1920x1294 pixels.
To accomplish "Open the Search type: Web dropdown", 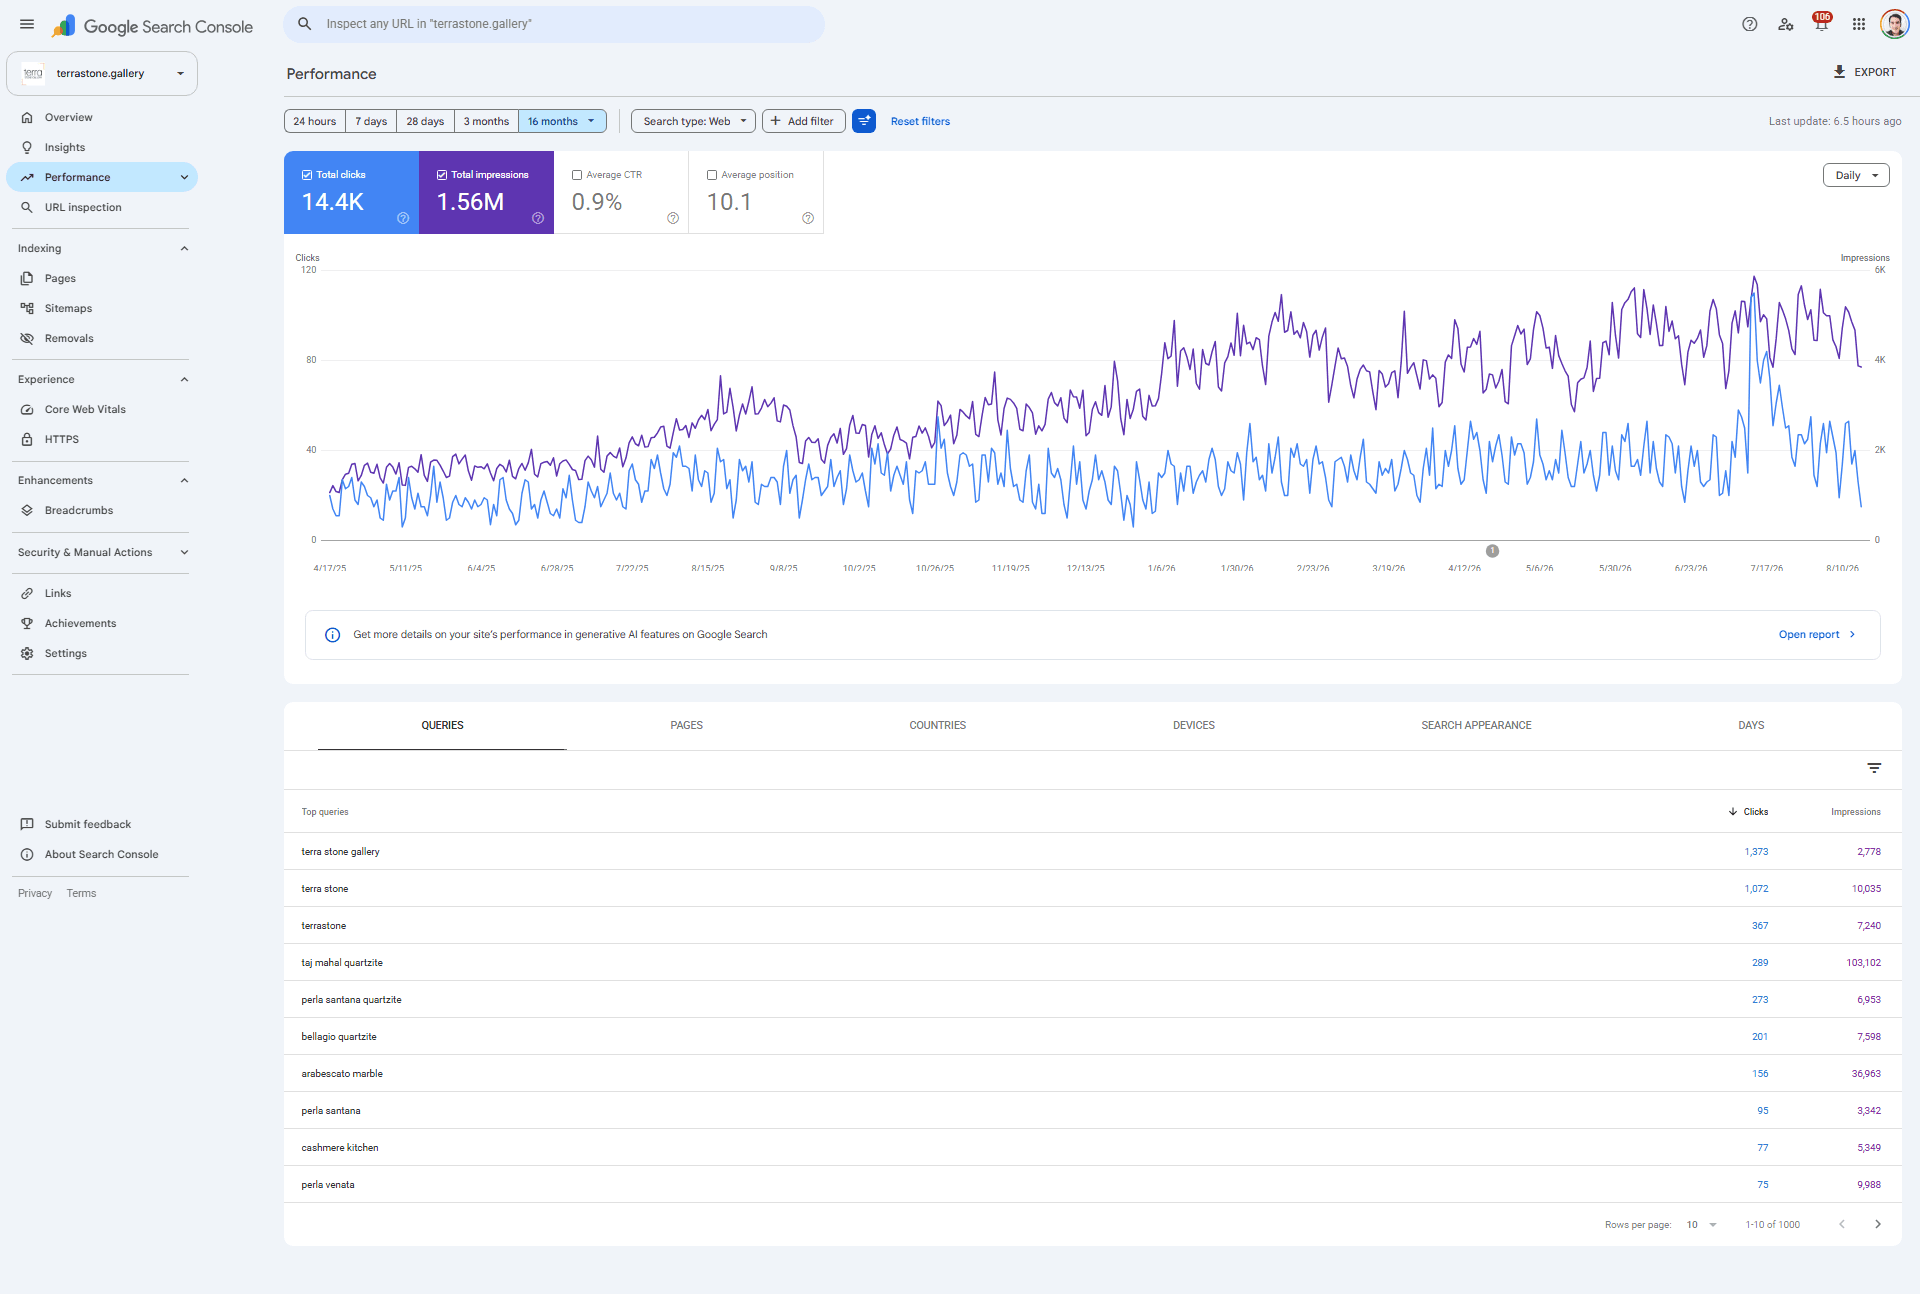I will (x=693, y=121).
